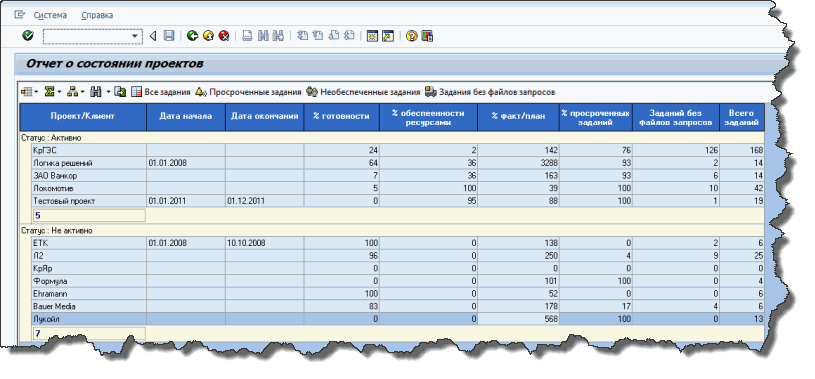Click the Export/copy icon in ALV toolbar

click(x=120, y=92)
